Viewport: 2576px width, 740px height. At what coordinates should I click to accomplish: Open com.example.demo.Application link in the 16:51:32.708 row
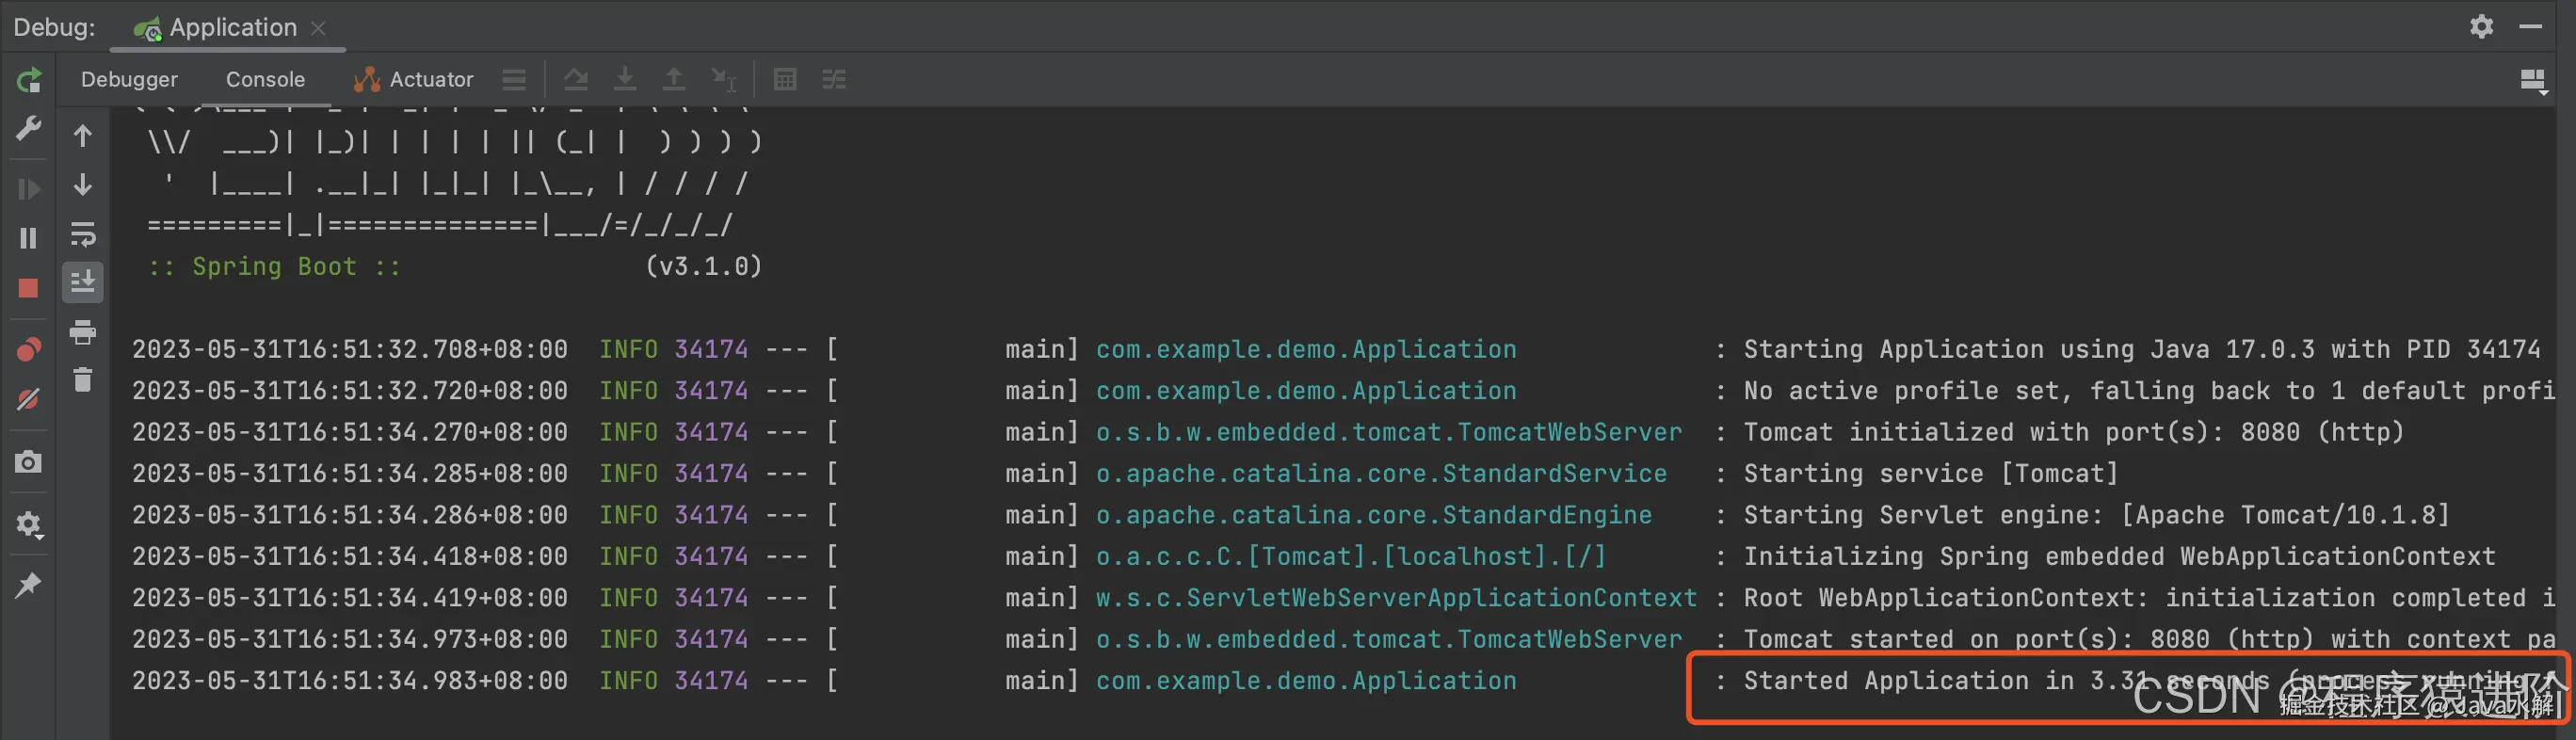pos(1306,349)
